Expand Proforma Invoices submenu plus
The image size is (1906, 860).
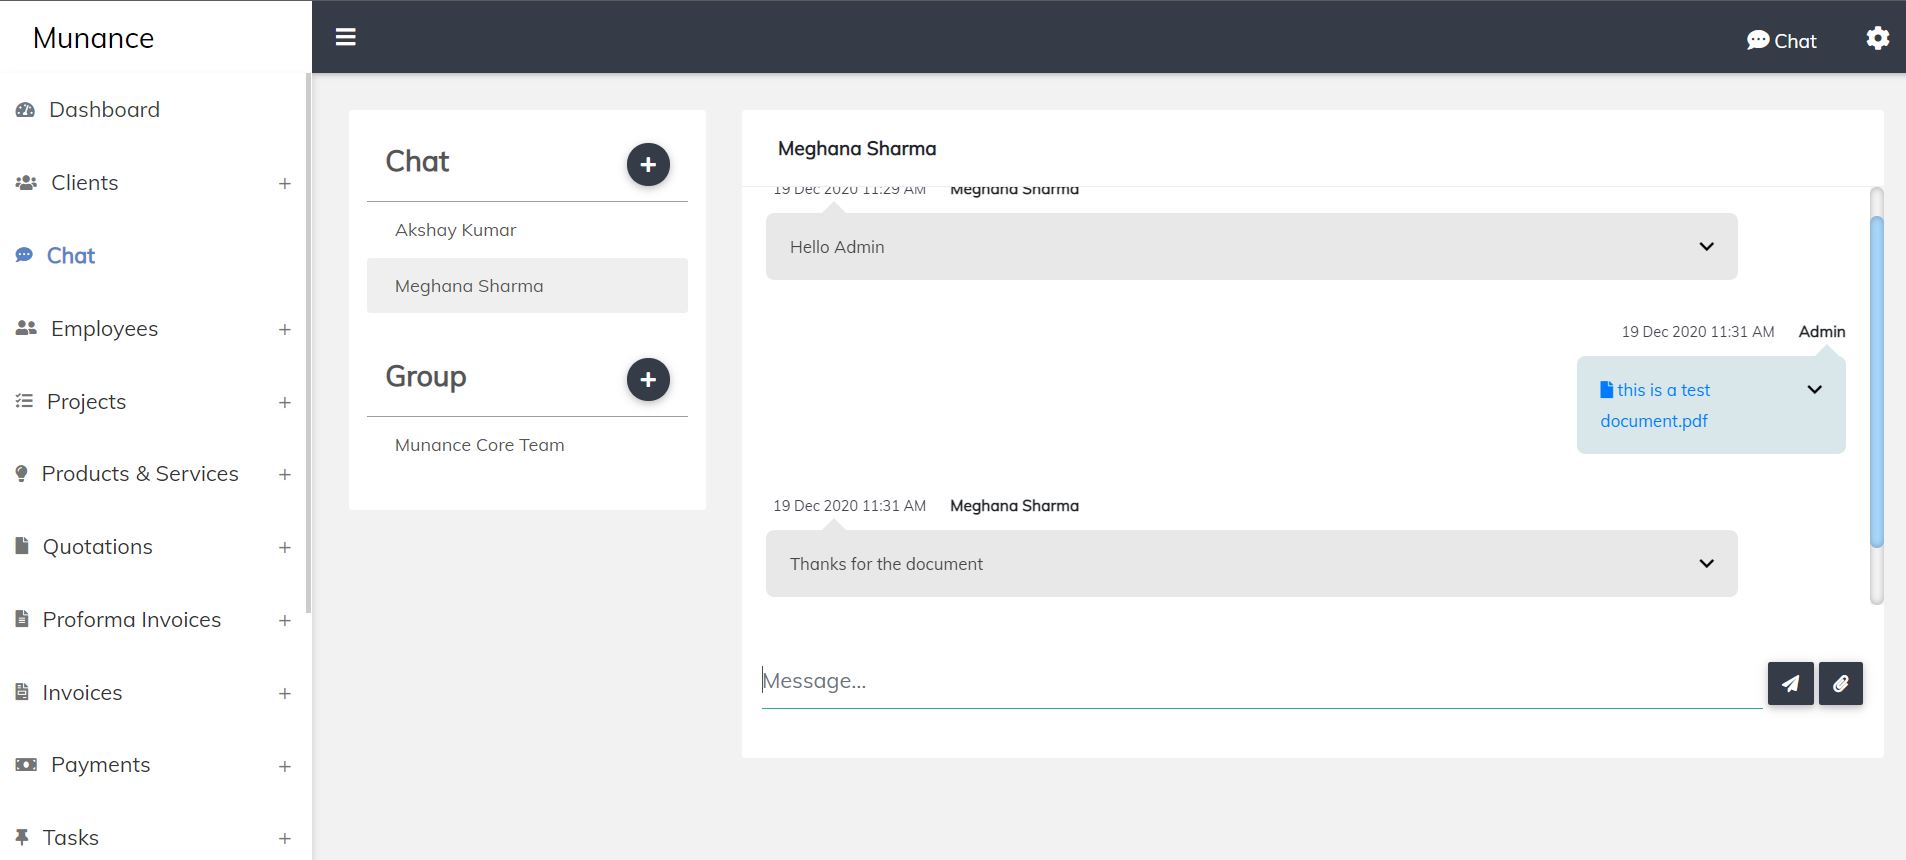285,621
